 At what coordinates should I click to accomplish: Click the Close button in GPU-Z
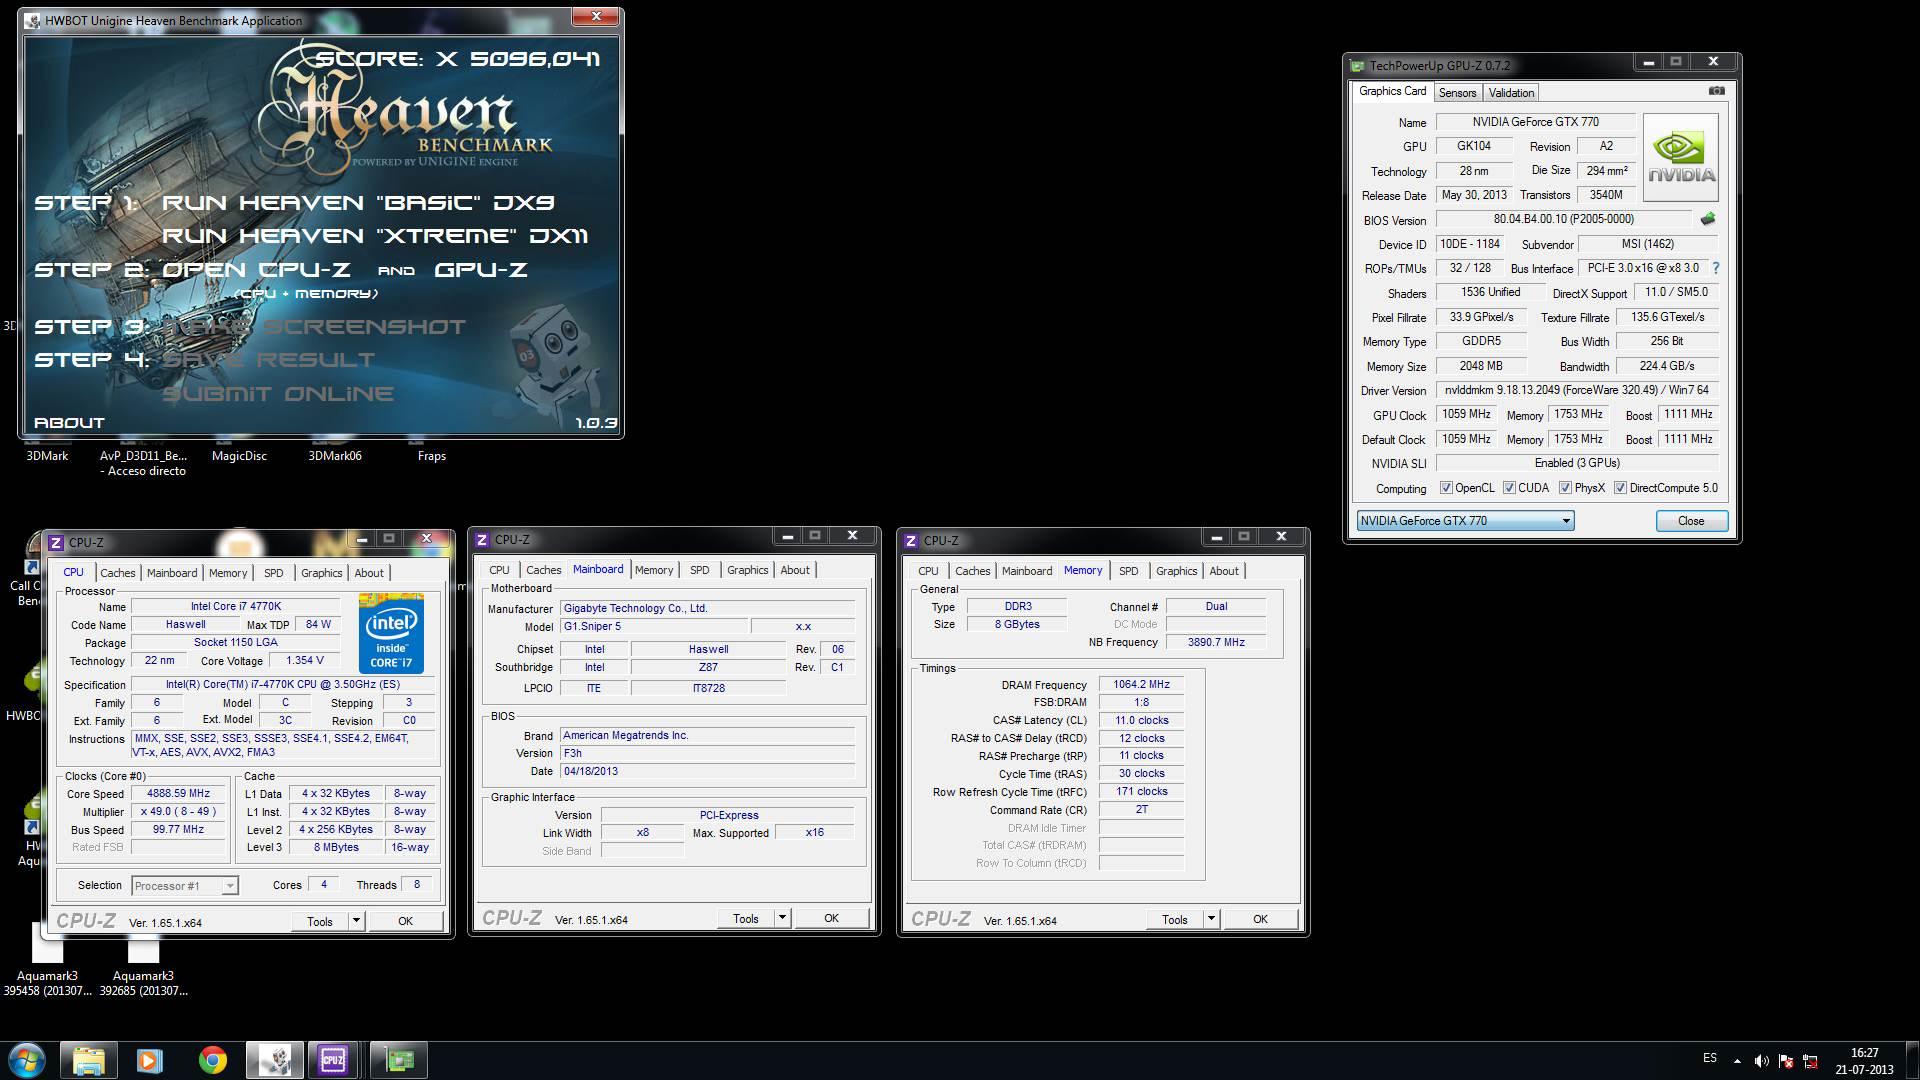[x=1691, y=521]
